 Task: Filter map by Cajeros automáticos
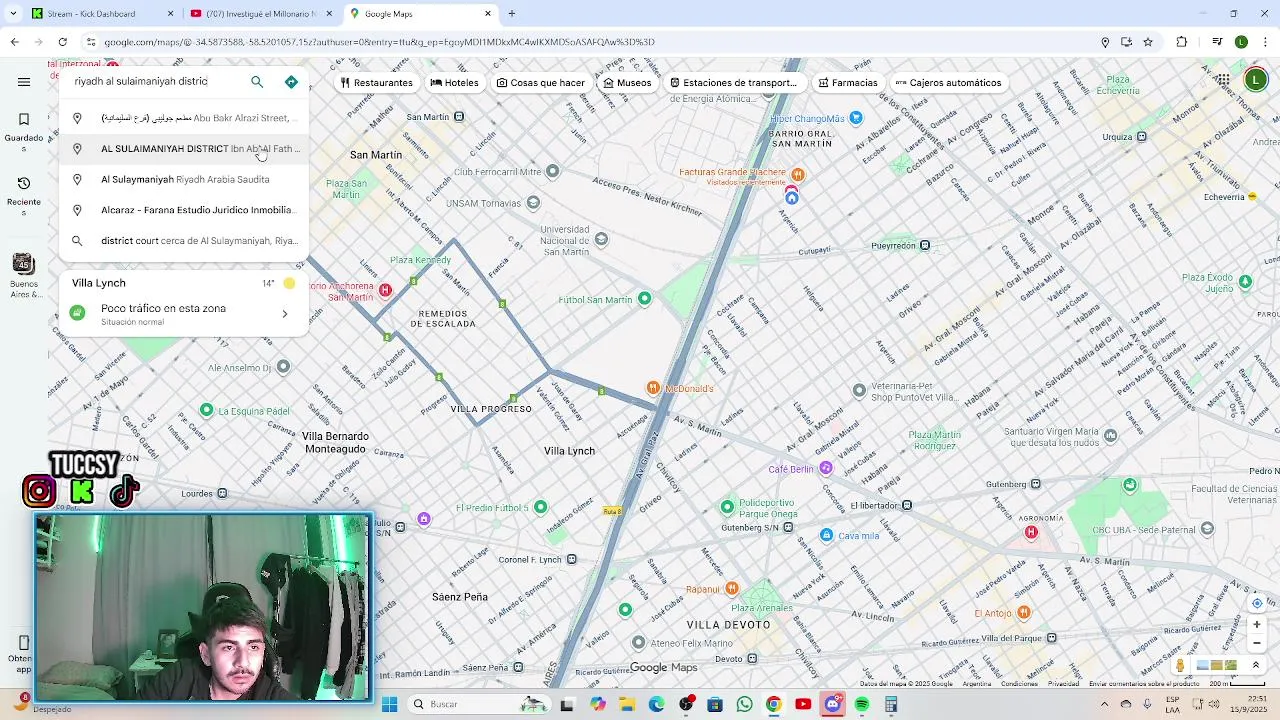tap(948, 83)
